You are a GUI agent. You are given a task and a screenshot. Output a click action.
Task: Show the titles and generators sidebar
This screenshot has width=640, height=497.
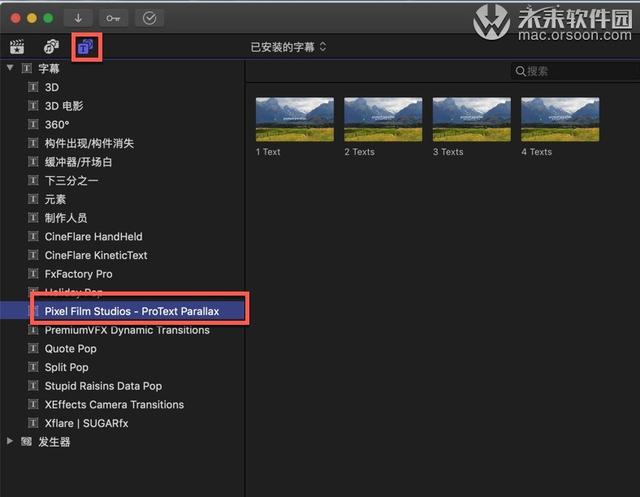[x=86, y=47]
